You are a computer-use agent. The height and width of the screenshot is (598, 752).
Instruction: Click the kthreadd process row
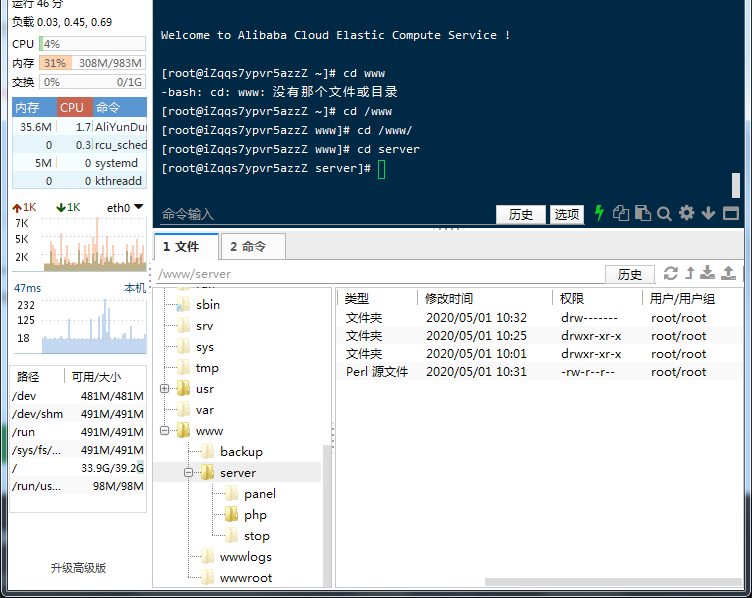tap(80, 181)
